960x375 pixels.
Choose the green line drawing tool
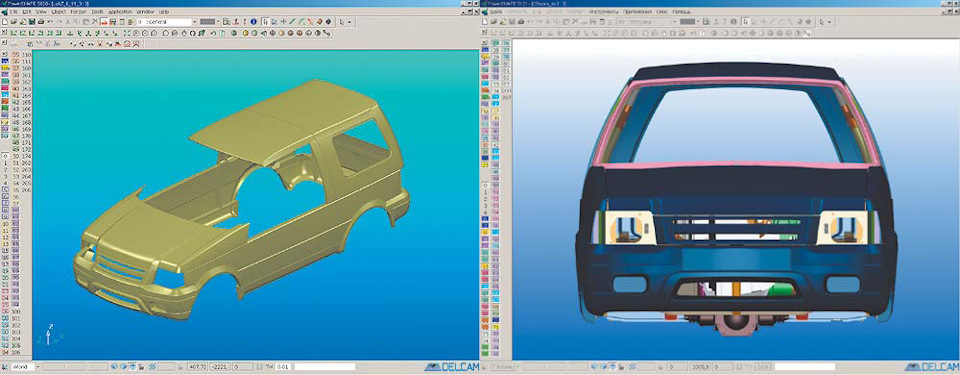point(291,21)
